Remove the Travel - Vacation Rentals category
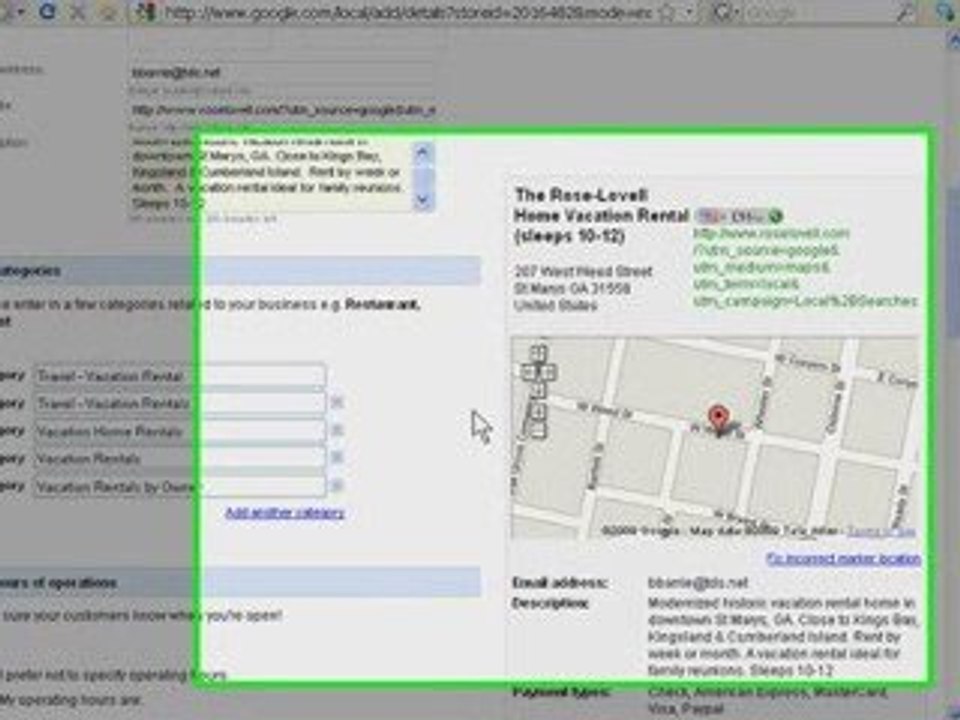Screen dimensions: 960x720 337,403
